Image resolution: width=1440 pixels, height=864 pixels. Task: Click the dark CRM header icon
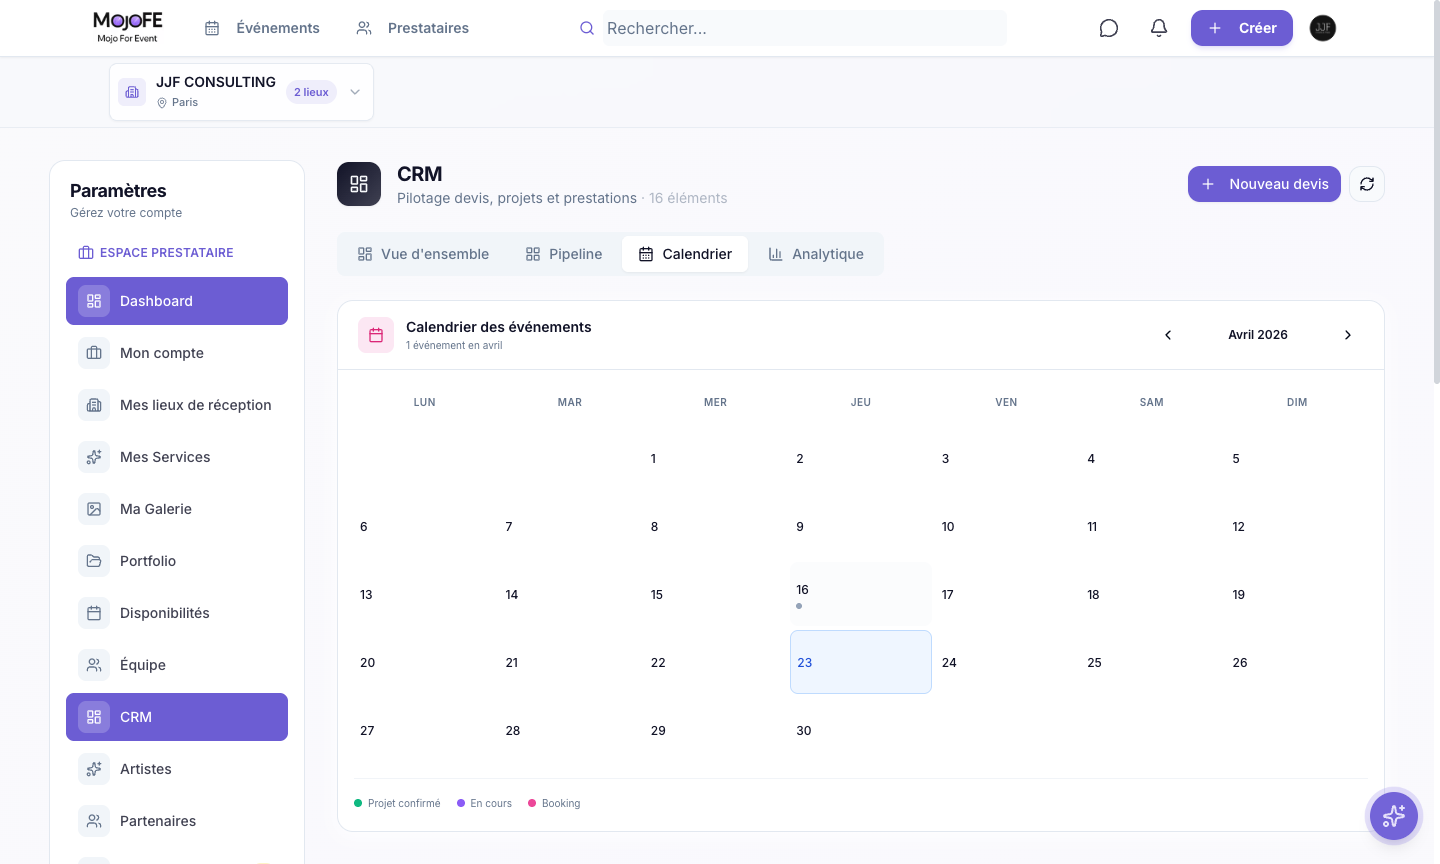(359, 184)
